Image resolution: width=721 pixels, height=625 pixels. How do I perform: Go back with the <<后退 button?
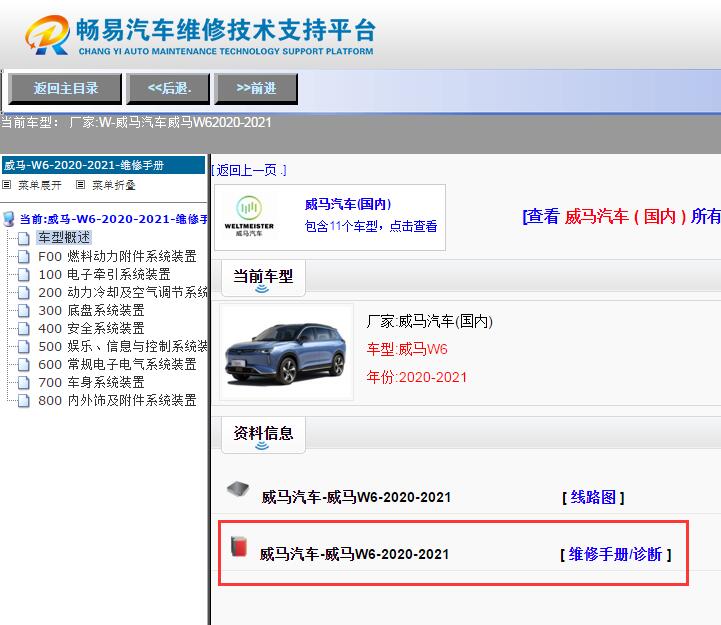click(168, 88)
